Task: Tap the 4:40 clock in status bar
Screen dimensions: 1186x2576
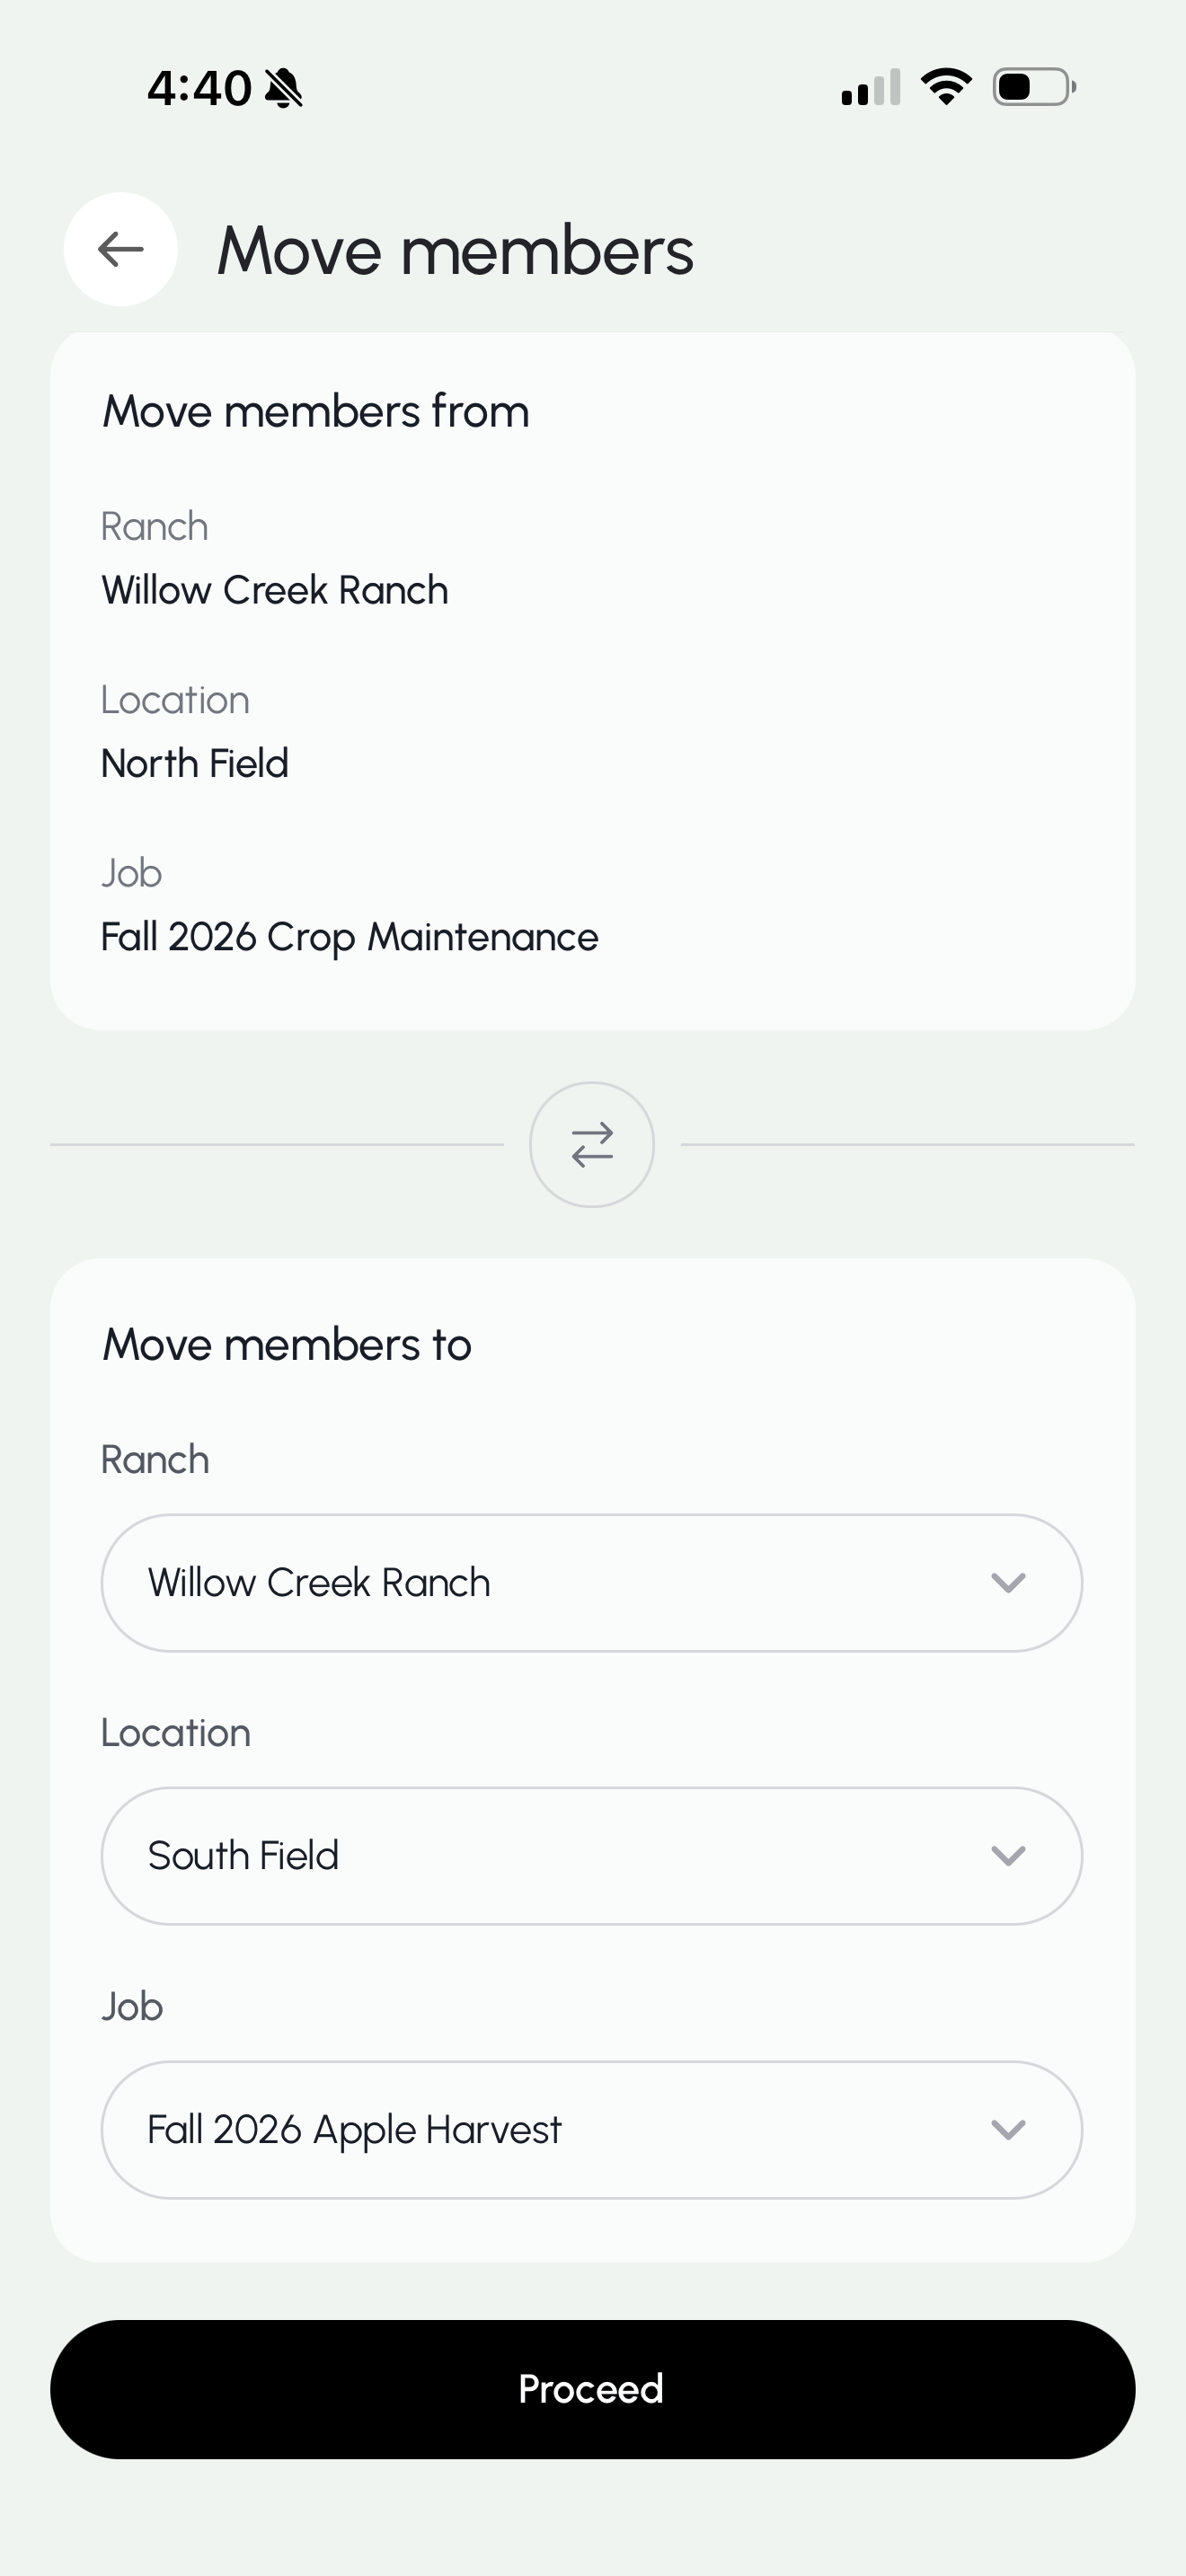Action: pyautogui.click(x=199, y=88)
